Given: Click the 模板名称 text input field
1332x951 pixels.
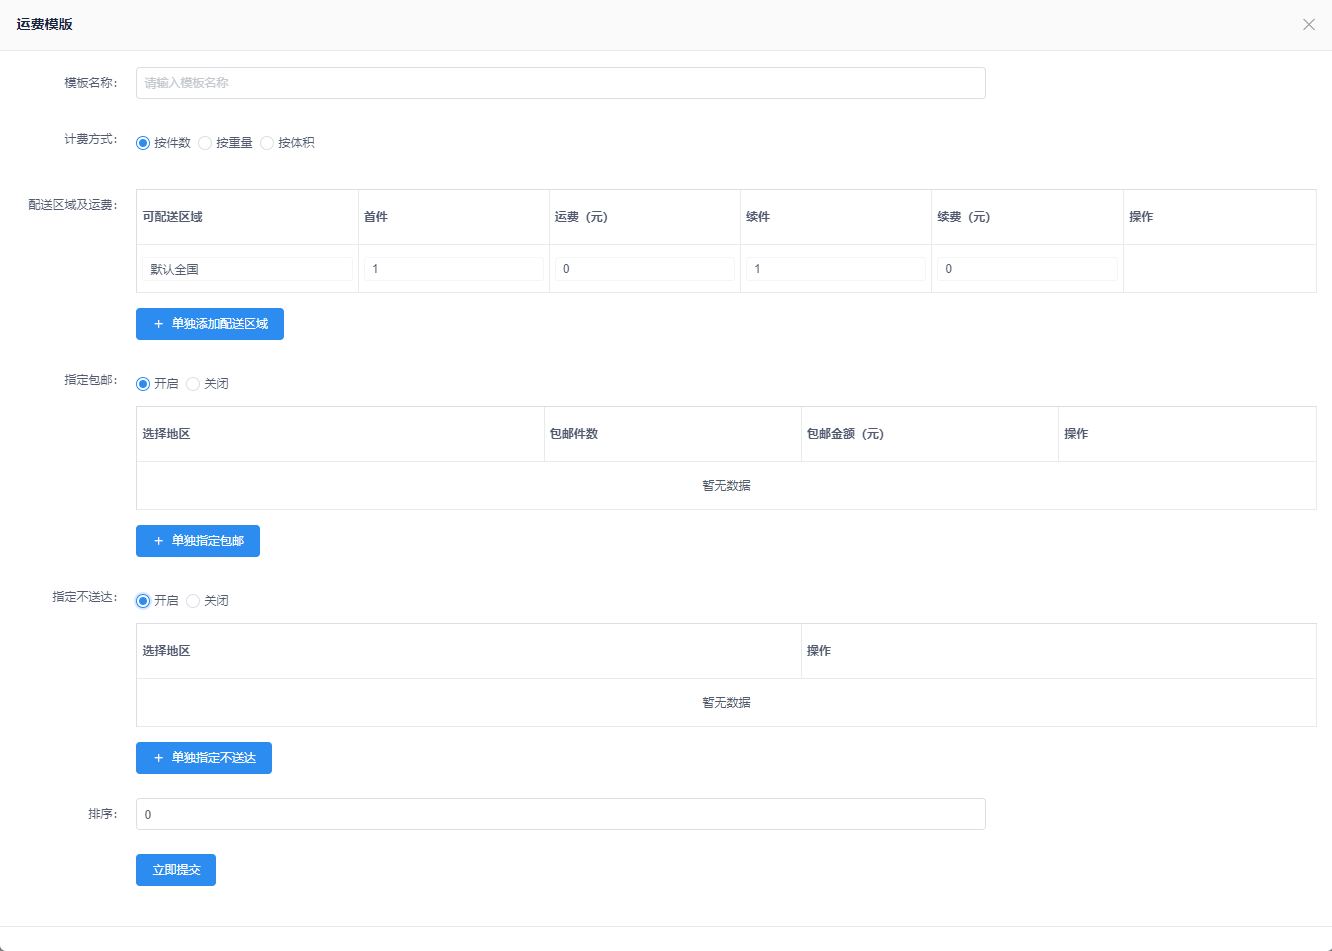Looking at the screenshot, I should 560,83.
